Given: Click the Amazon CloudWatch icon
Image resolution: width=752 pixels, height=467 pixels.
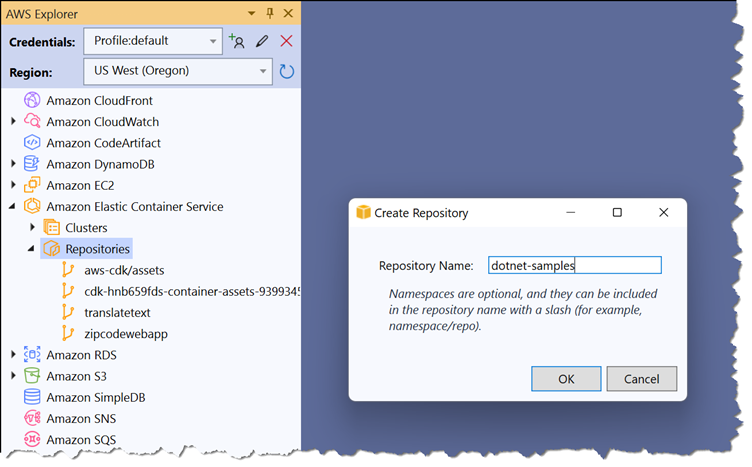Looking at the screenshot, I should [x=32, y=121].
